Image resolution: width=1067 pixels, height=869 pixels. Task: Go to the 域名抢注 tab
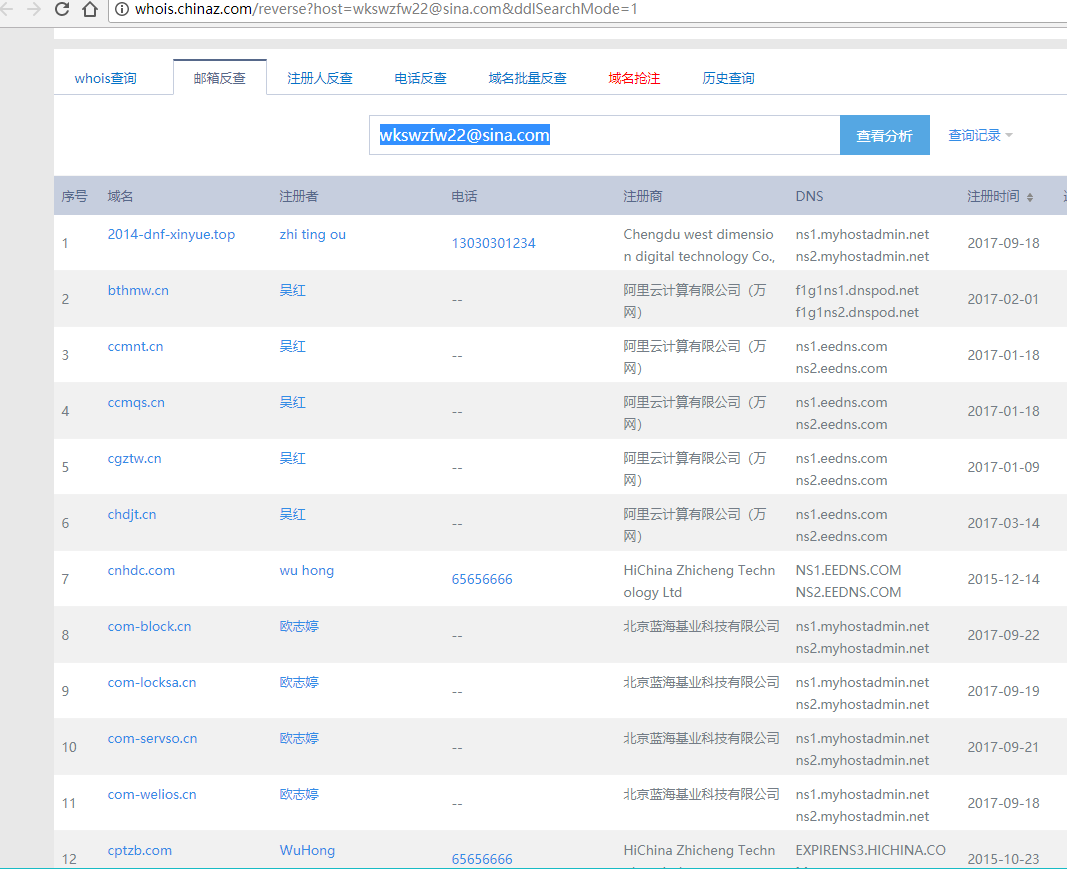634,78
